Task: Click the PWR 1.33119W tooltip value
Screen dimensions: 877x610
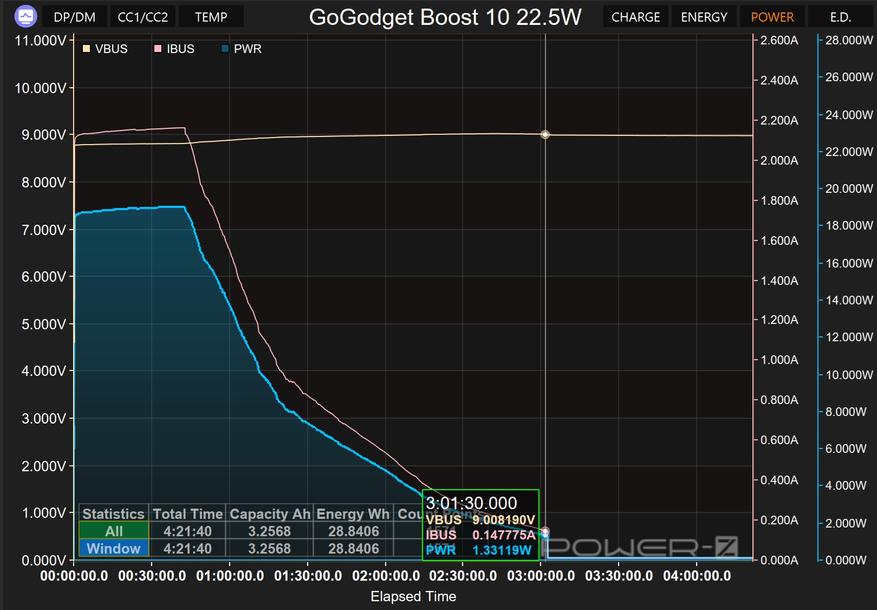Action: tap(502, 550)
